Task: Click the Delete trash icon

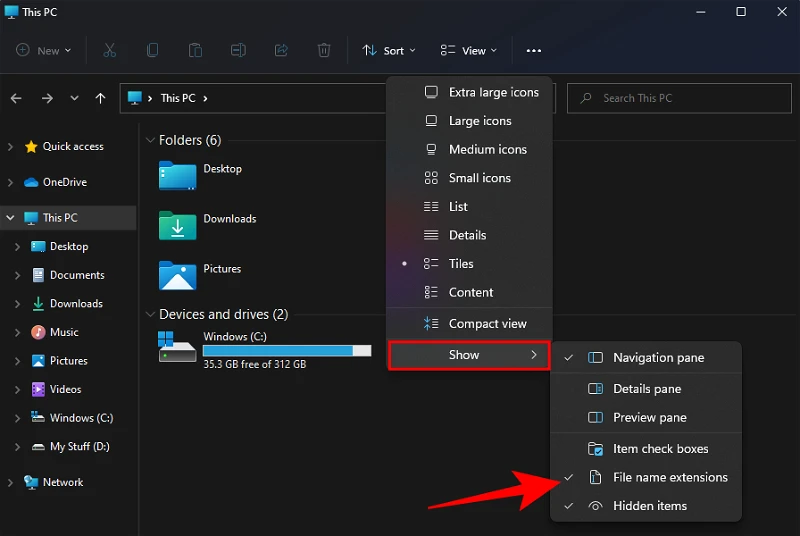Action: point(324,50)
